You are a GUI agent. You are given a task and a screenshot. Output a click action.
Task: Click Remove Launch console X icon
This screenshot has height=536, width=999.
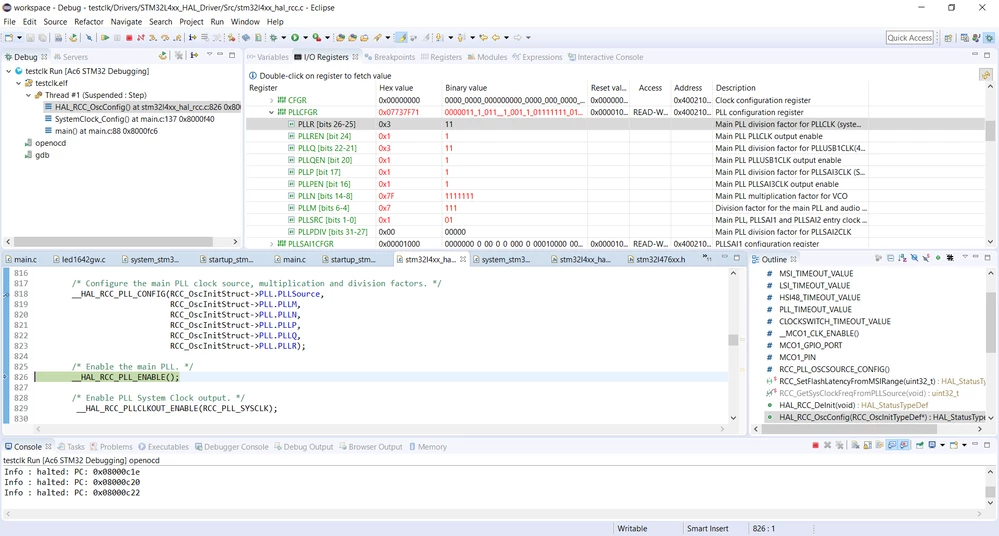tap(827, 445)
